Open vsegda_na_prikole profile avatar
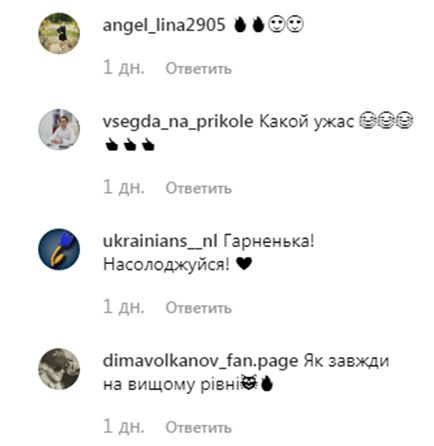 tap(59, 129)
